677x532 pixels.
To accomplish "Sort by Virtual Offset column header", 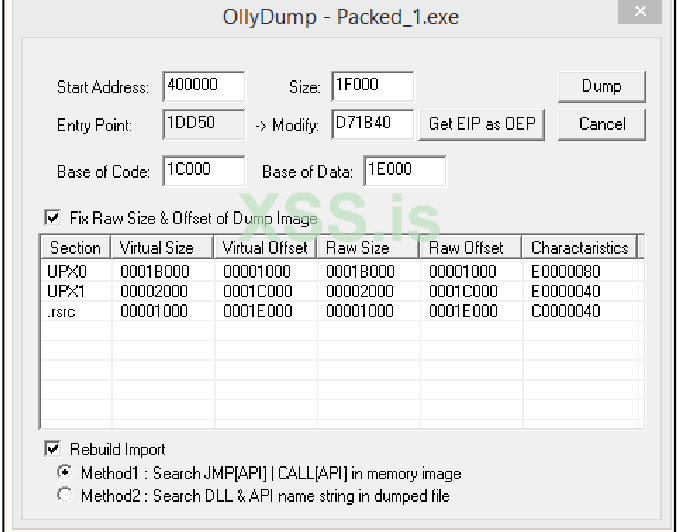I will 265,248.
